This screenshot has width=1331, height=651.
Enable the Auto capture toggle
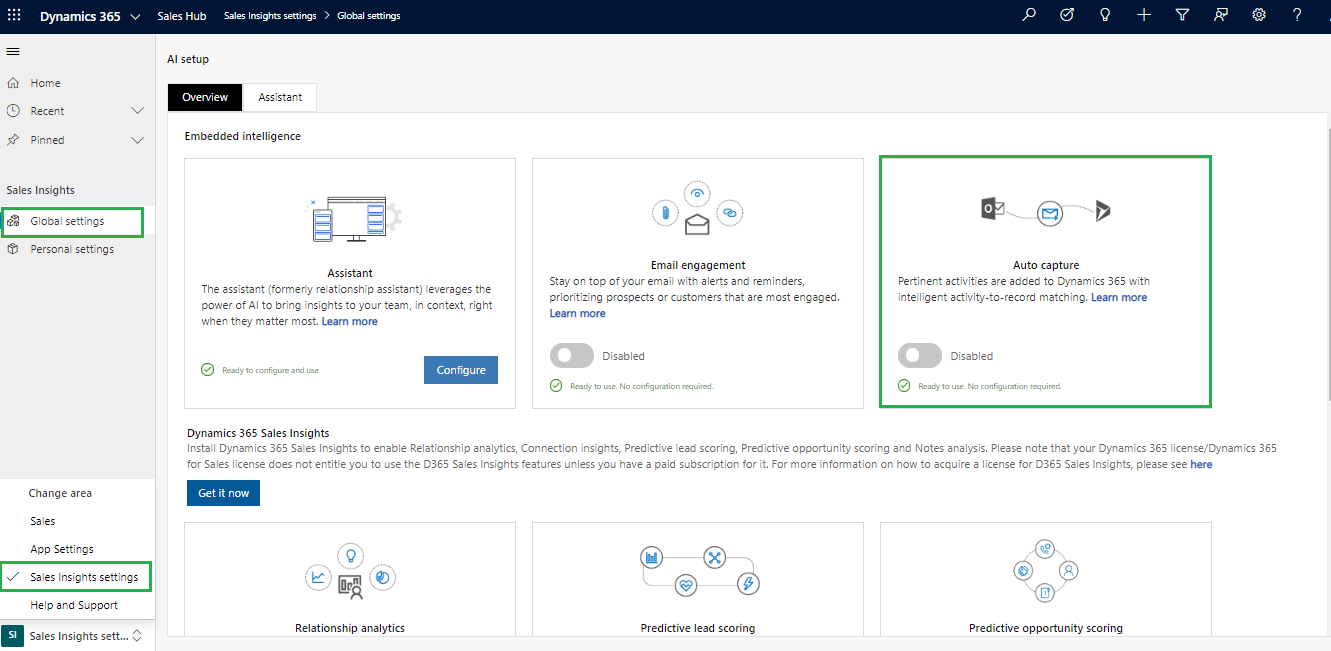pos(919,356)
